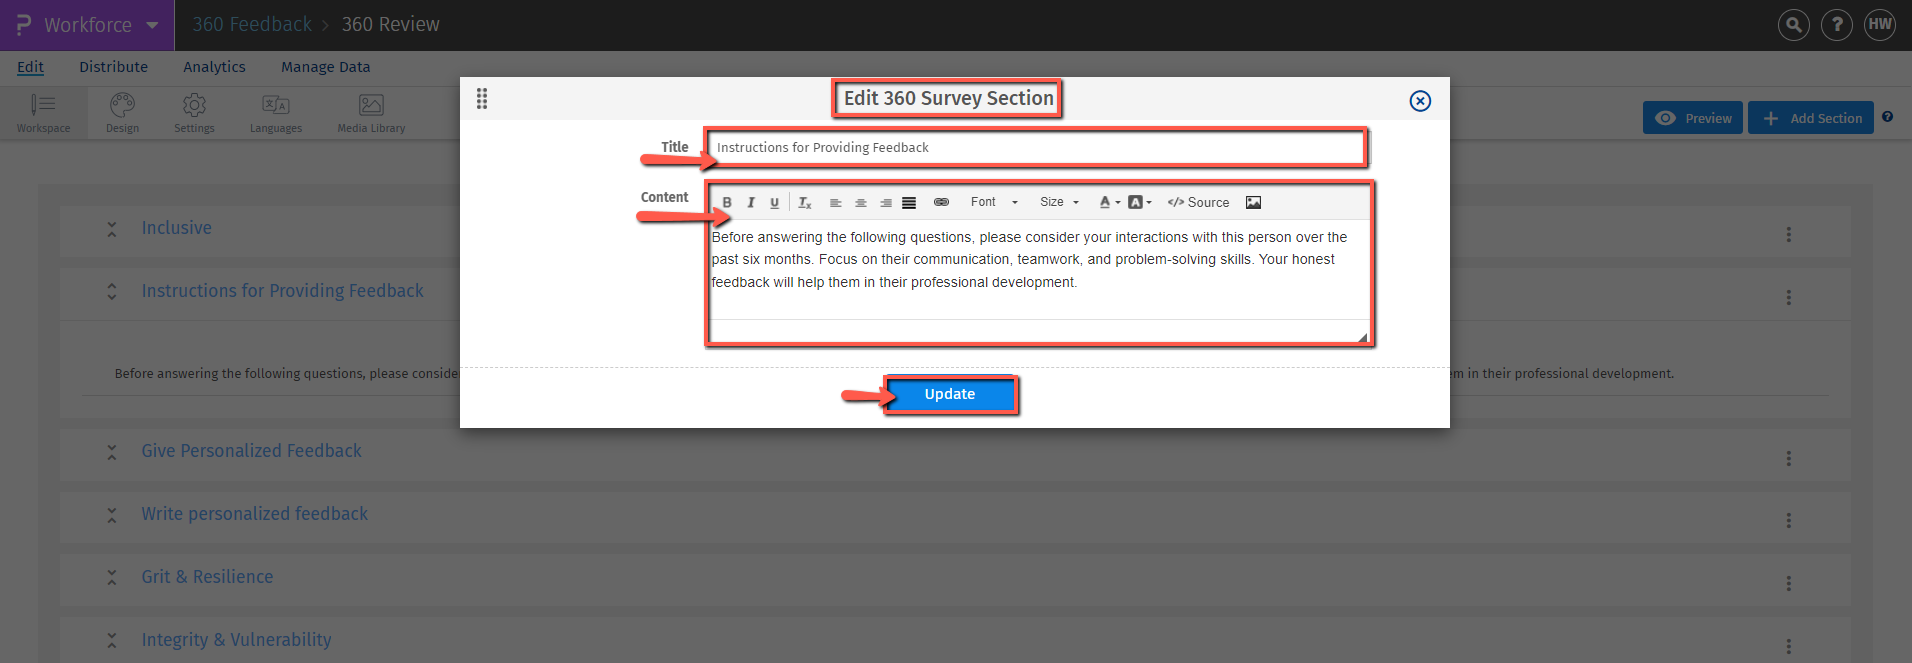
Task: Center align the content text
Action: [x=861, y=202]
